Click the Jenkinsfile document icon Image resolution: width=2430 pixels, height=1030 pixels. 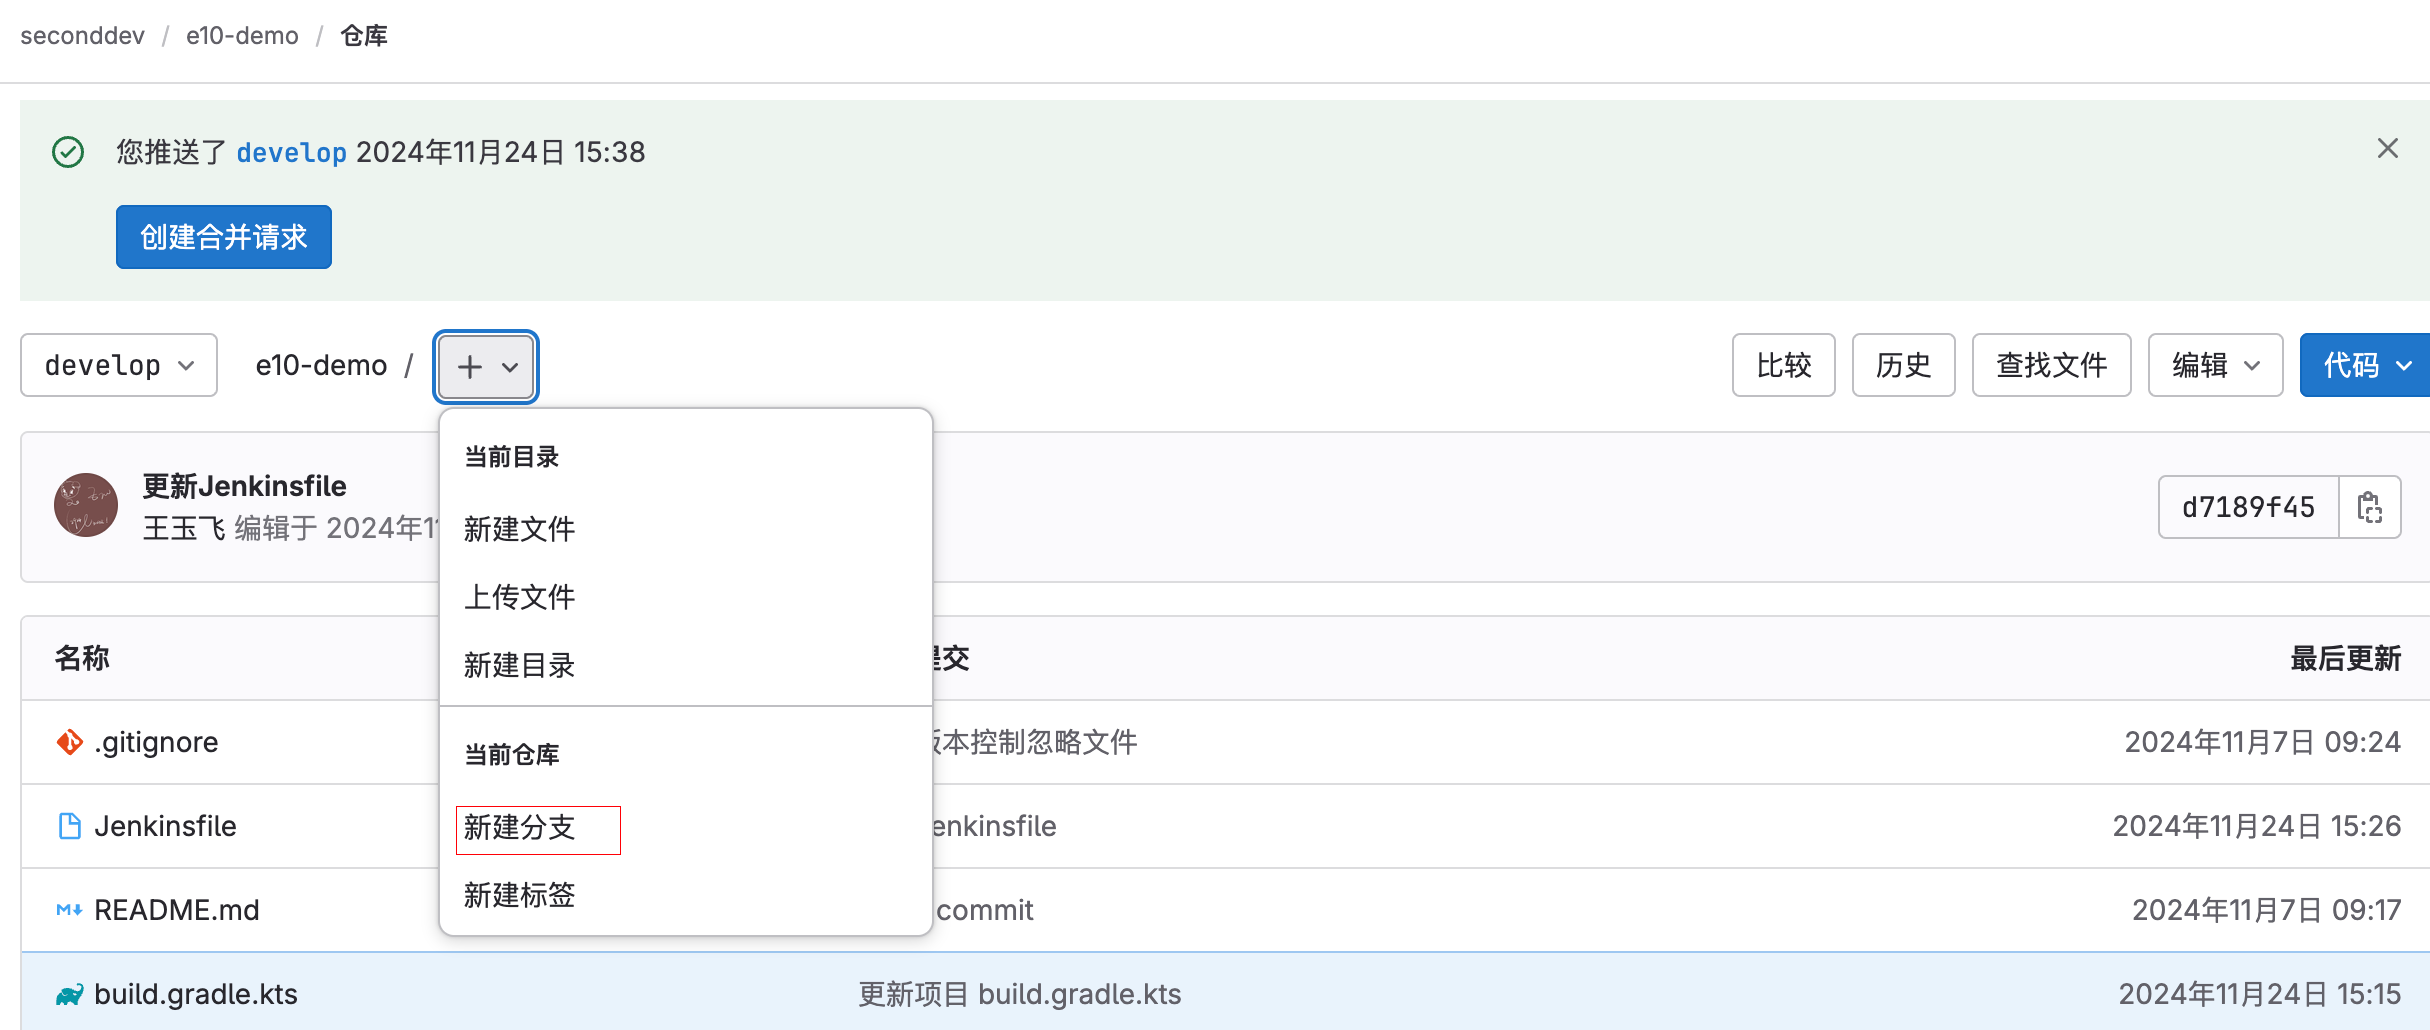(x=69, y=826)
